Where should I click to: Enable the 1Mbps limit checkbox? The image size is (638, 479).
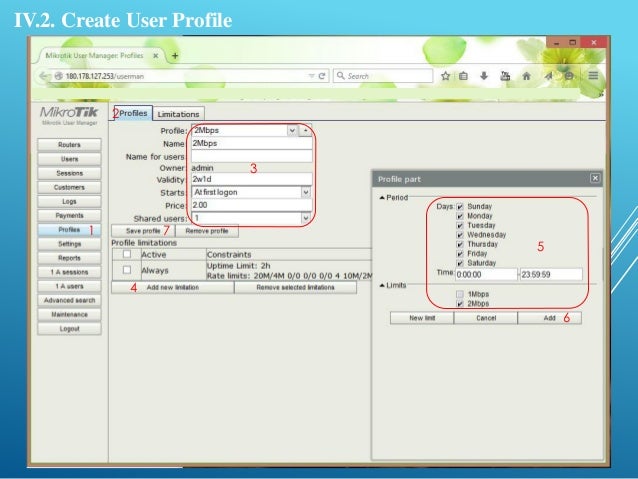460,294
